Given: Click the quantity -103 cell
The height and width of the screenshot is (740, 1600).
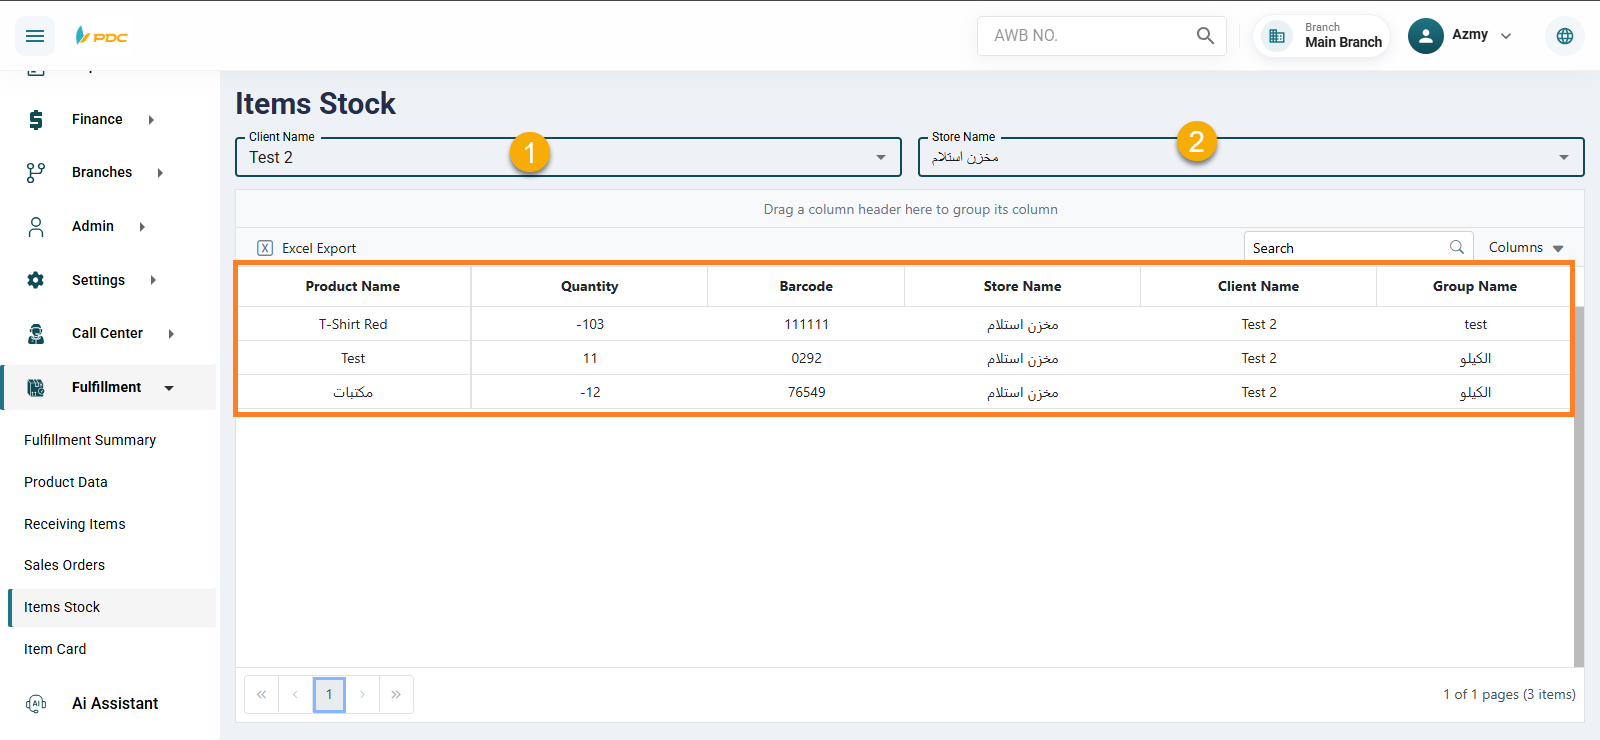Looking at the screenshot, I should coord(590,324).
